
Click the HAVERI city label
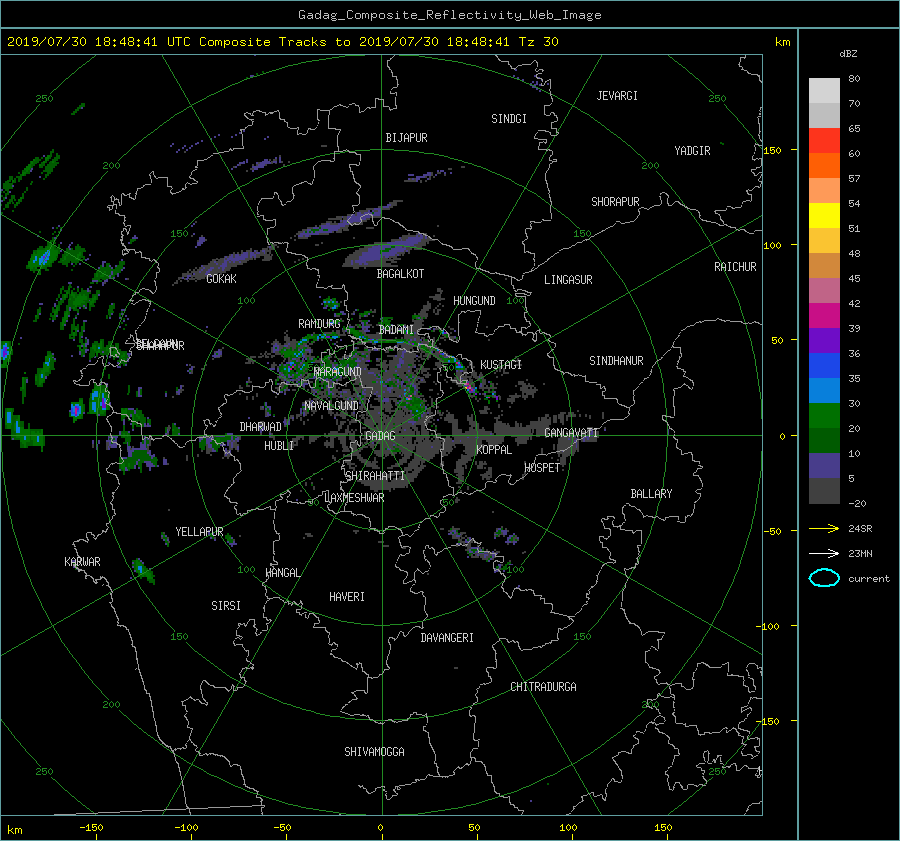[x=347, y=597]
